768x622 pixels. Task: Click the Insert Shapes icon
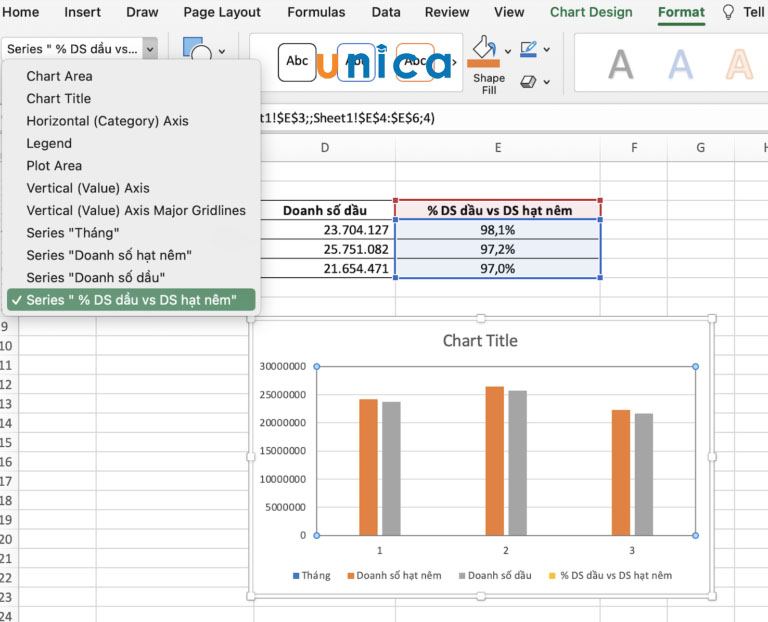click(196, 51)
